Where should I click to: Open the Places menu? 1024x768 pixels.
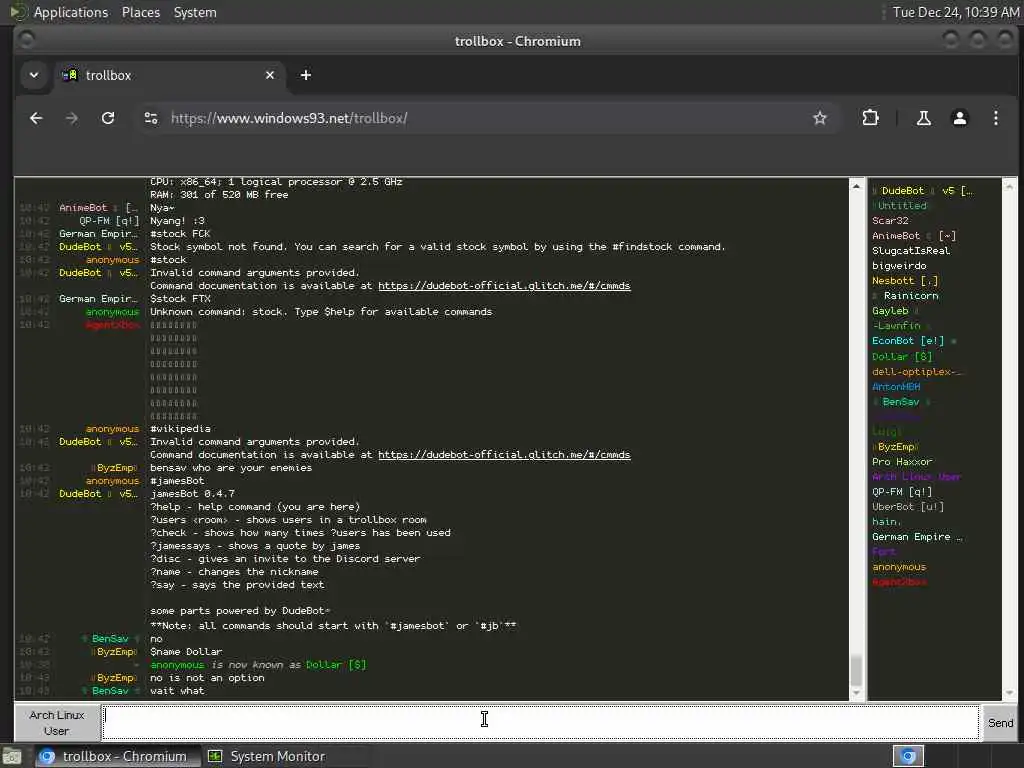[x=141, y=12]
